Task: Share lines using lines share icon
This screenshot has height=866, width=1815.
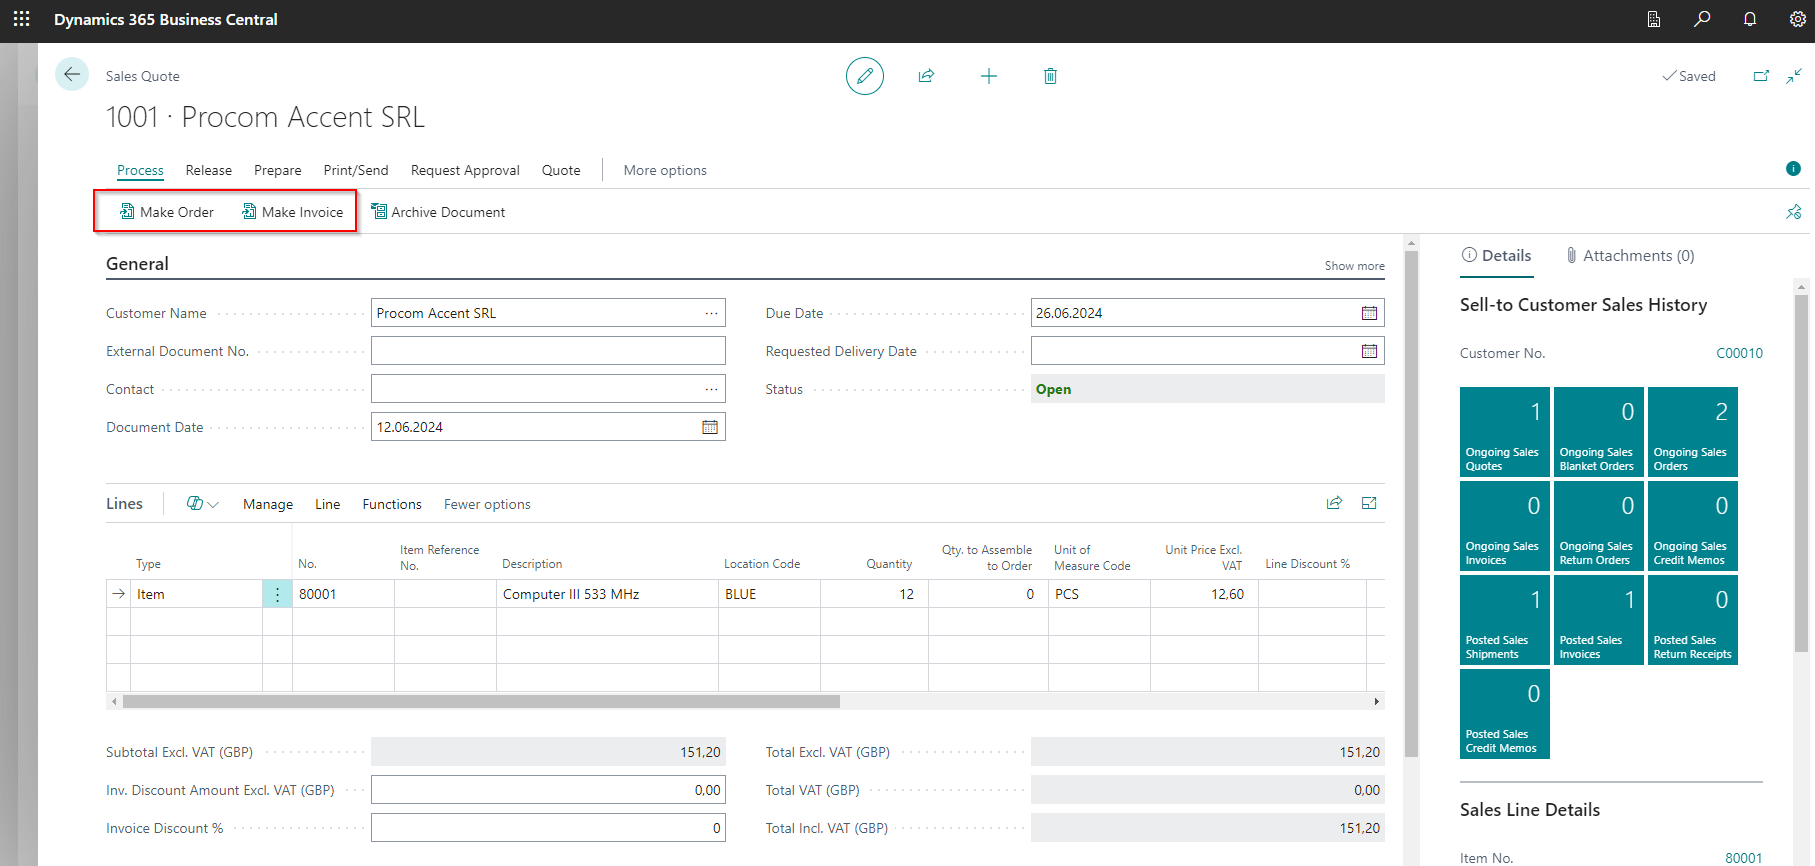Action: (x=1334, y=503)
